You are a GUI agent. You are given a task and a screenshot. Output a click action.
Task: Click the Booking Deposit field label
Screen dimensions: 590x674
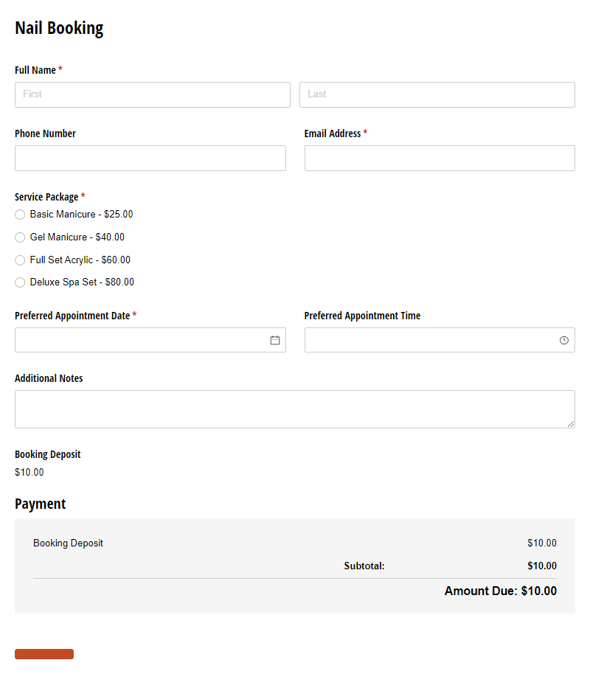pos(48,454)
